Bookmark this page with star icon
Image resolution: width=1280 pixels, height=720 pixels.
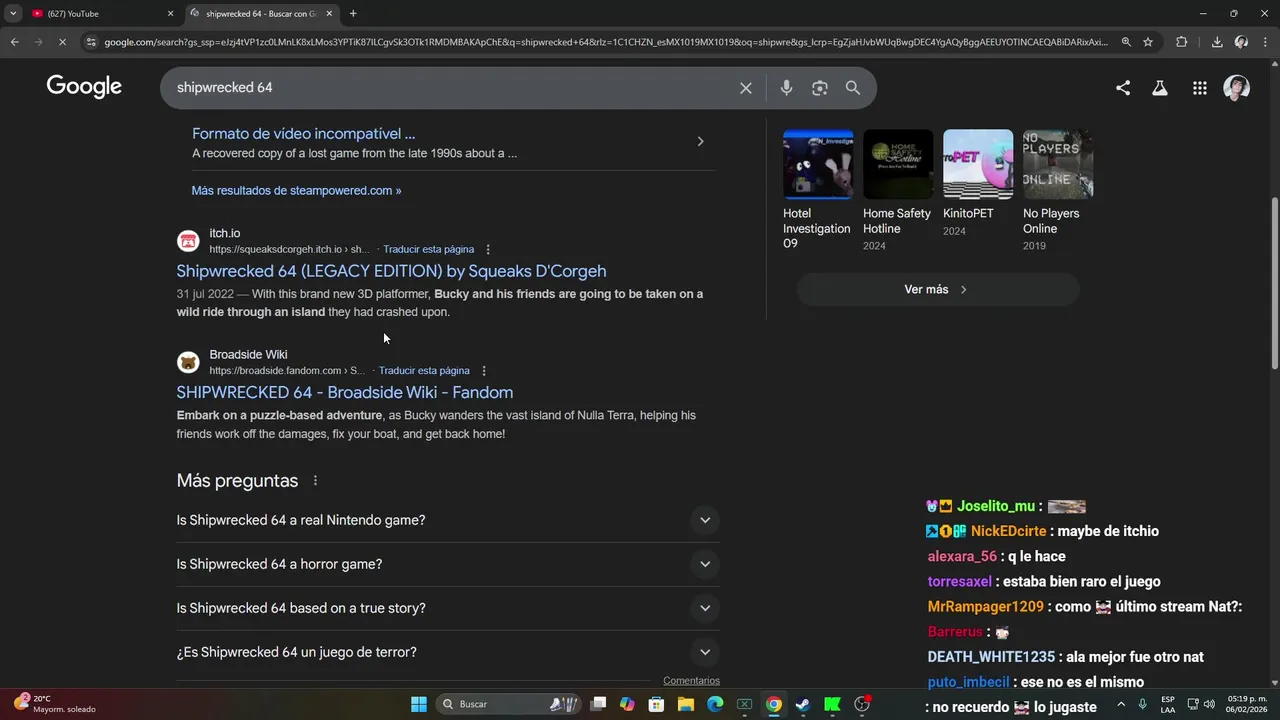1148,42
